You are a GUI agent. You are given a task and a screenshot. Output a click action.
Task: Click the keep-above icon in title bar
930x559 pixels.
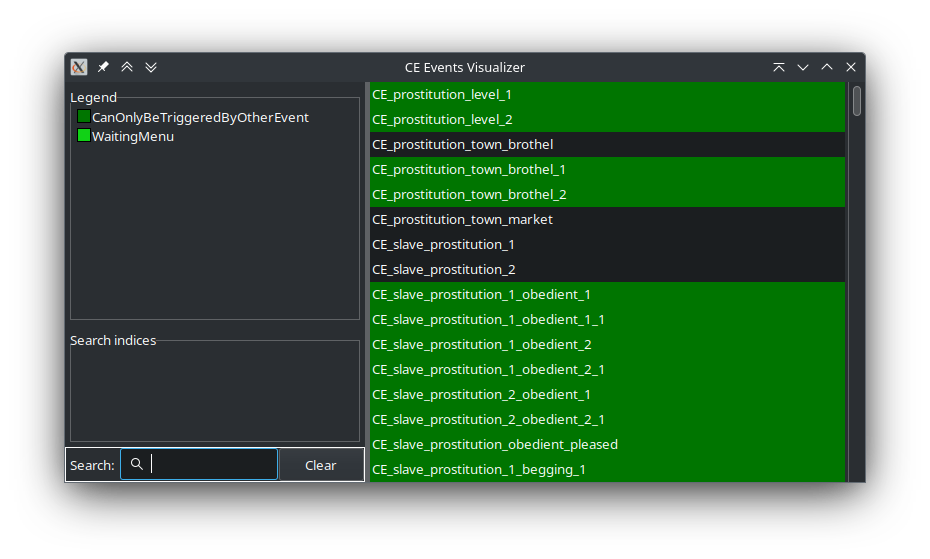779,67
